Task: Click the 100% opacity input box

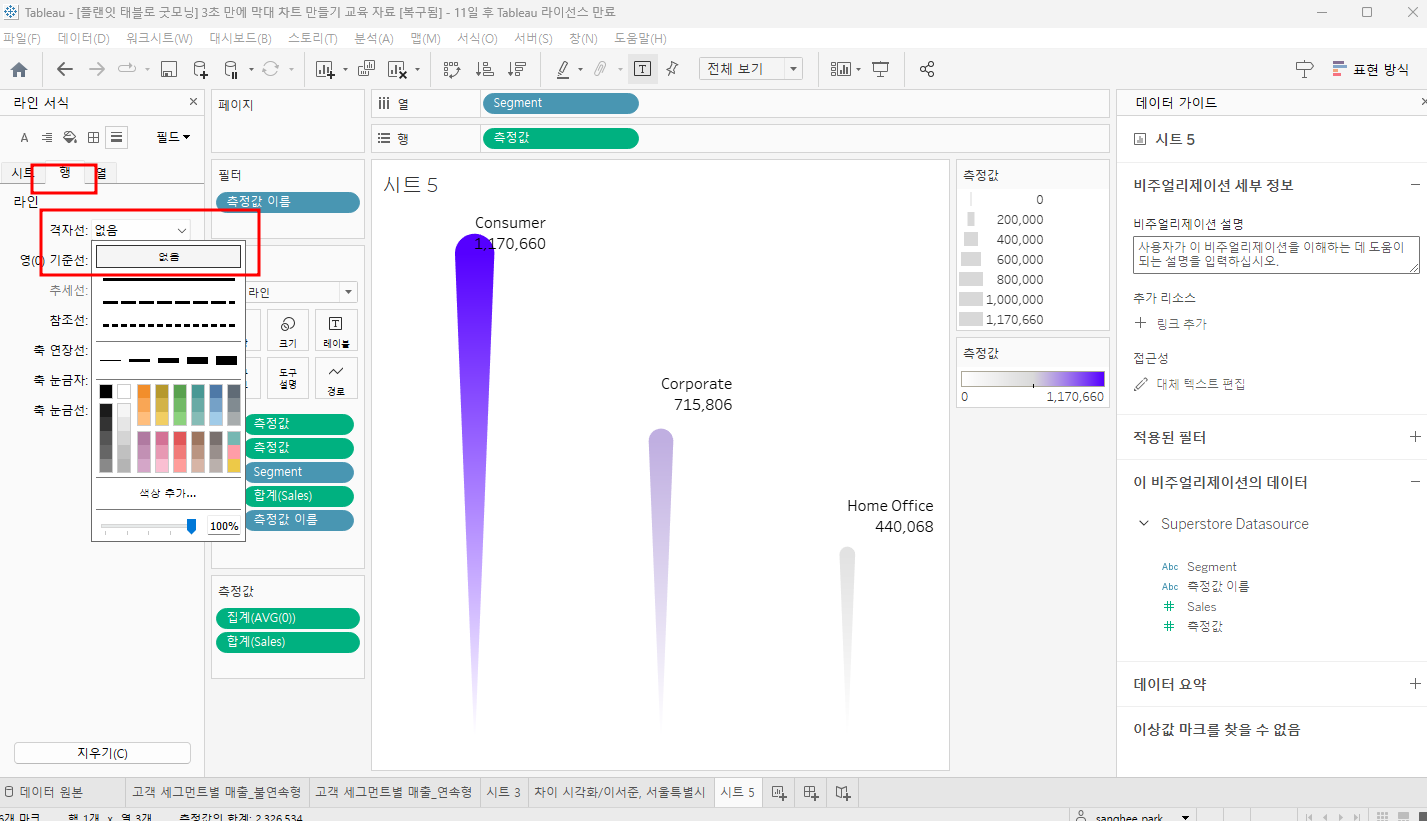Action: coord(224,526)
